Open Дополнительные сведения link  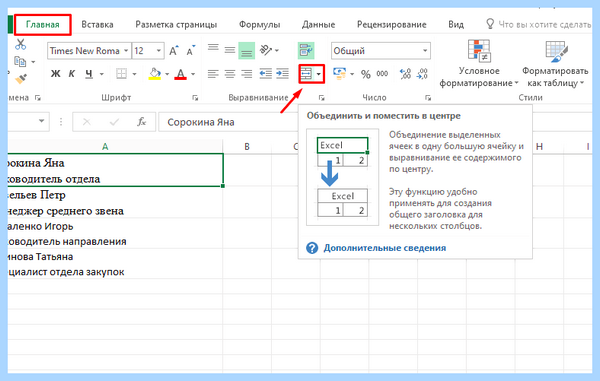click(385, 248)
